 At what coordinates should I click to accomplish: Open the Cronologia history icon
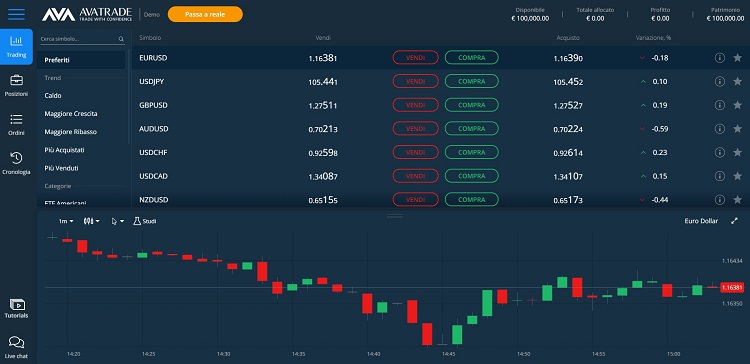pos(16,157)
